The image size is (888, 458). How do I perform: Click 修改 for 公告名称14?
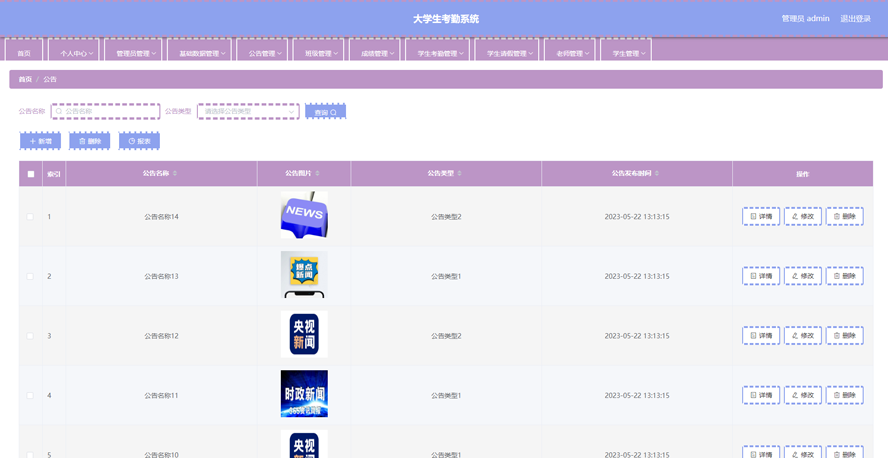(x=803, y=216)
